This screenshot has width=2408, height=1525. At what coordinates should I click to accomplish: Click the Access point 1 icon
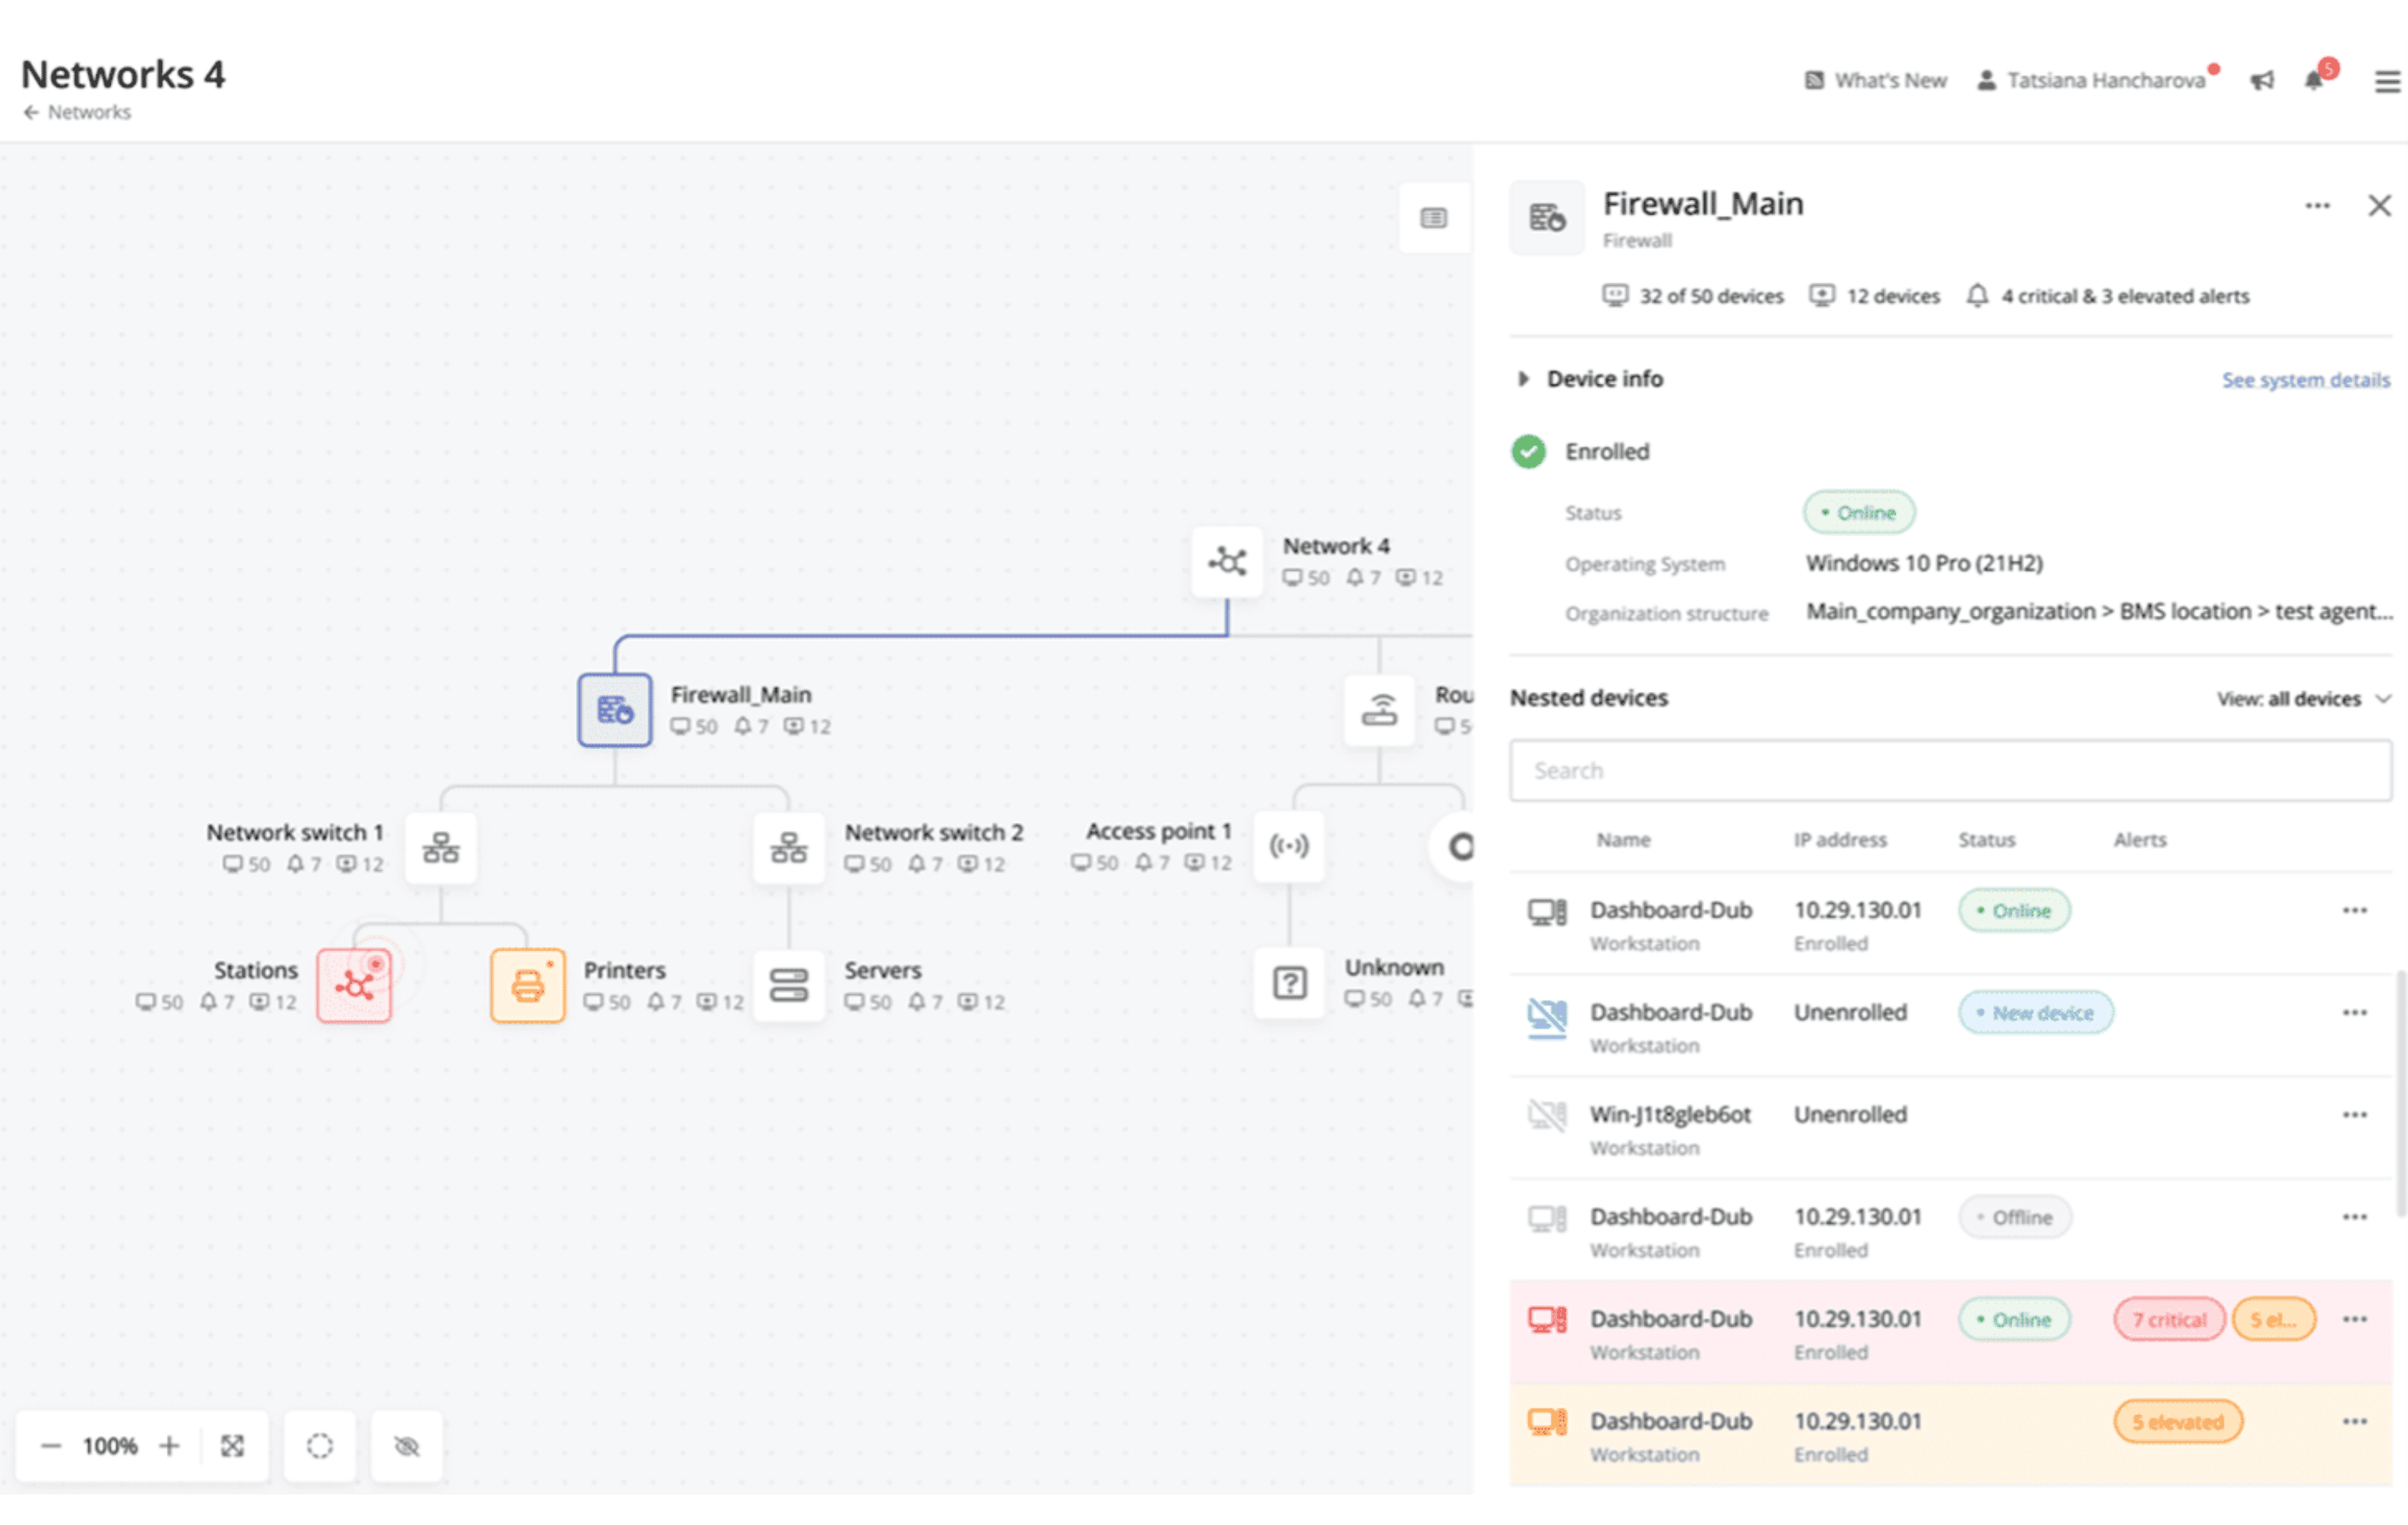(x=1288, y=846)
